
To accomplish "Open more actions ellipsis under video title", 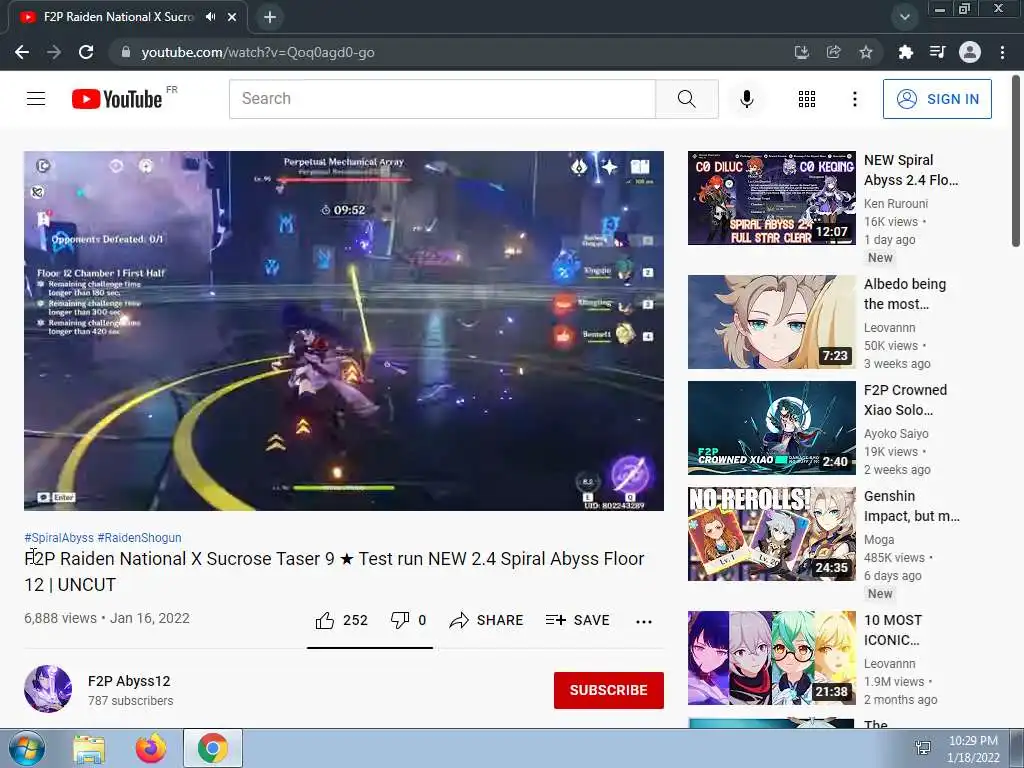I will (x=644, y=621).
